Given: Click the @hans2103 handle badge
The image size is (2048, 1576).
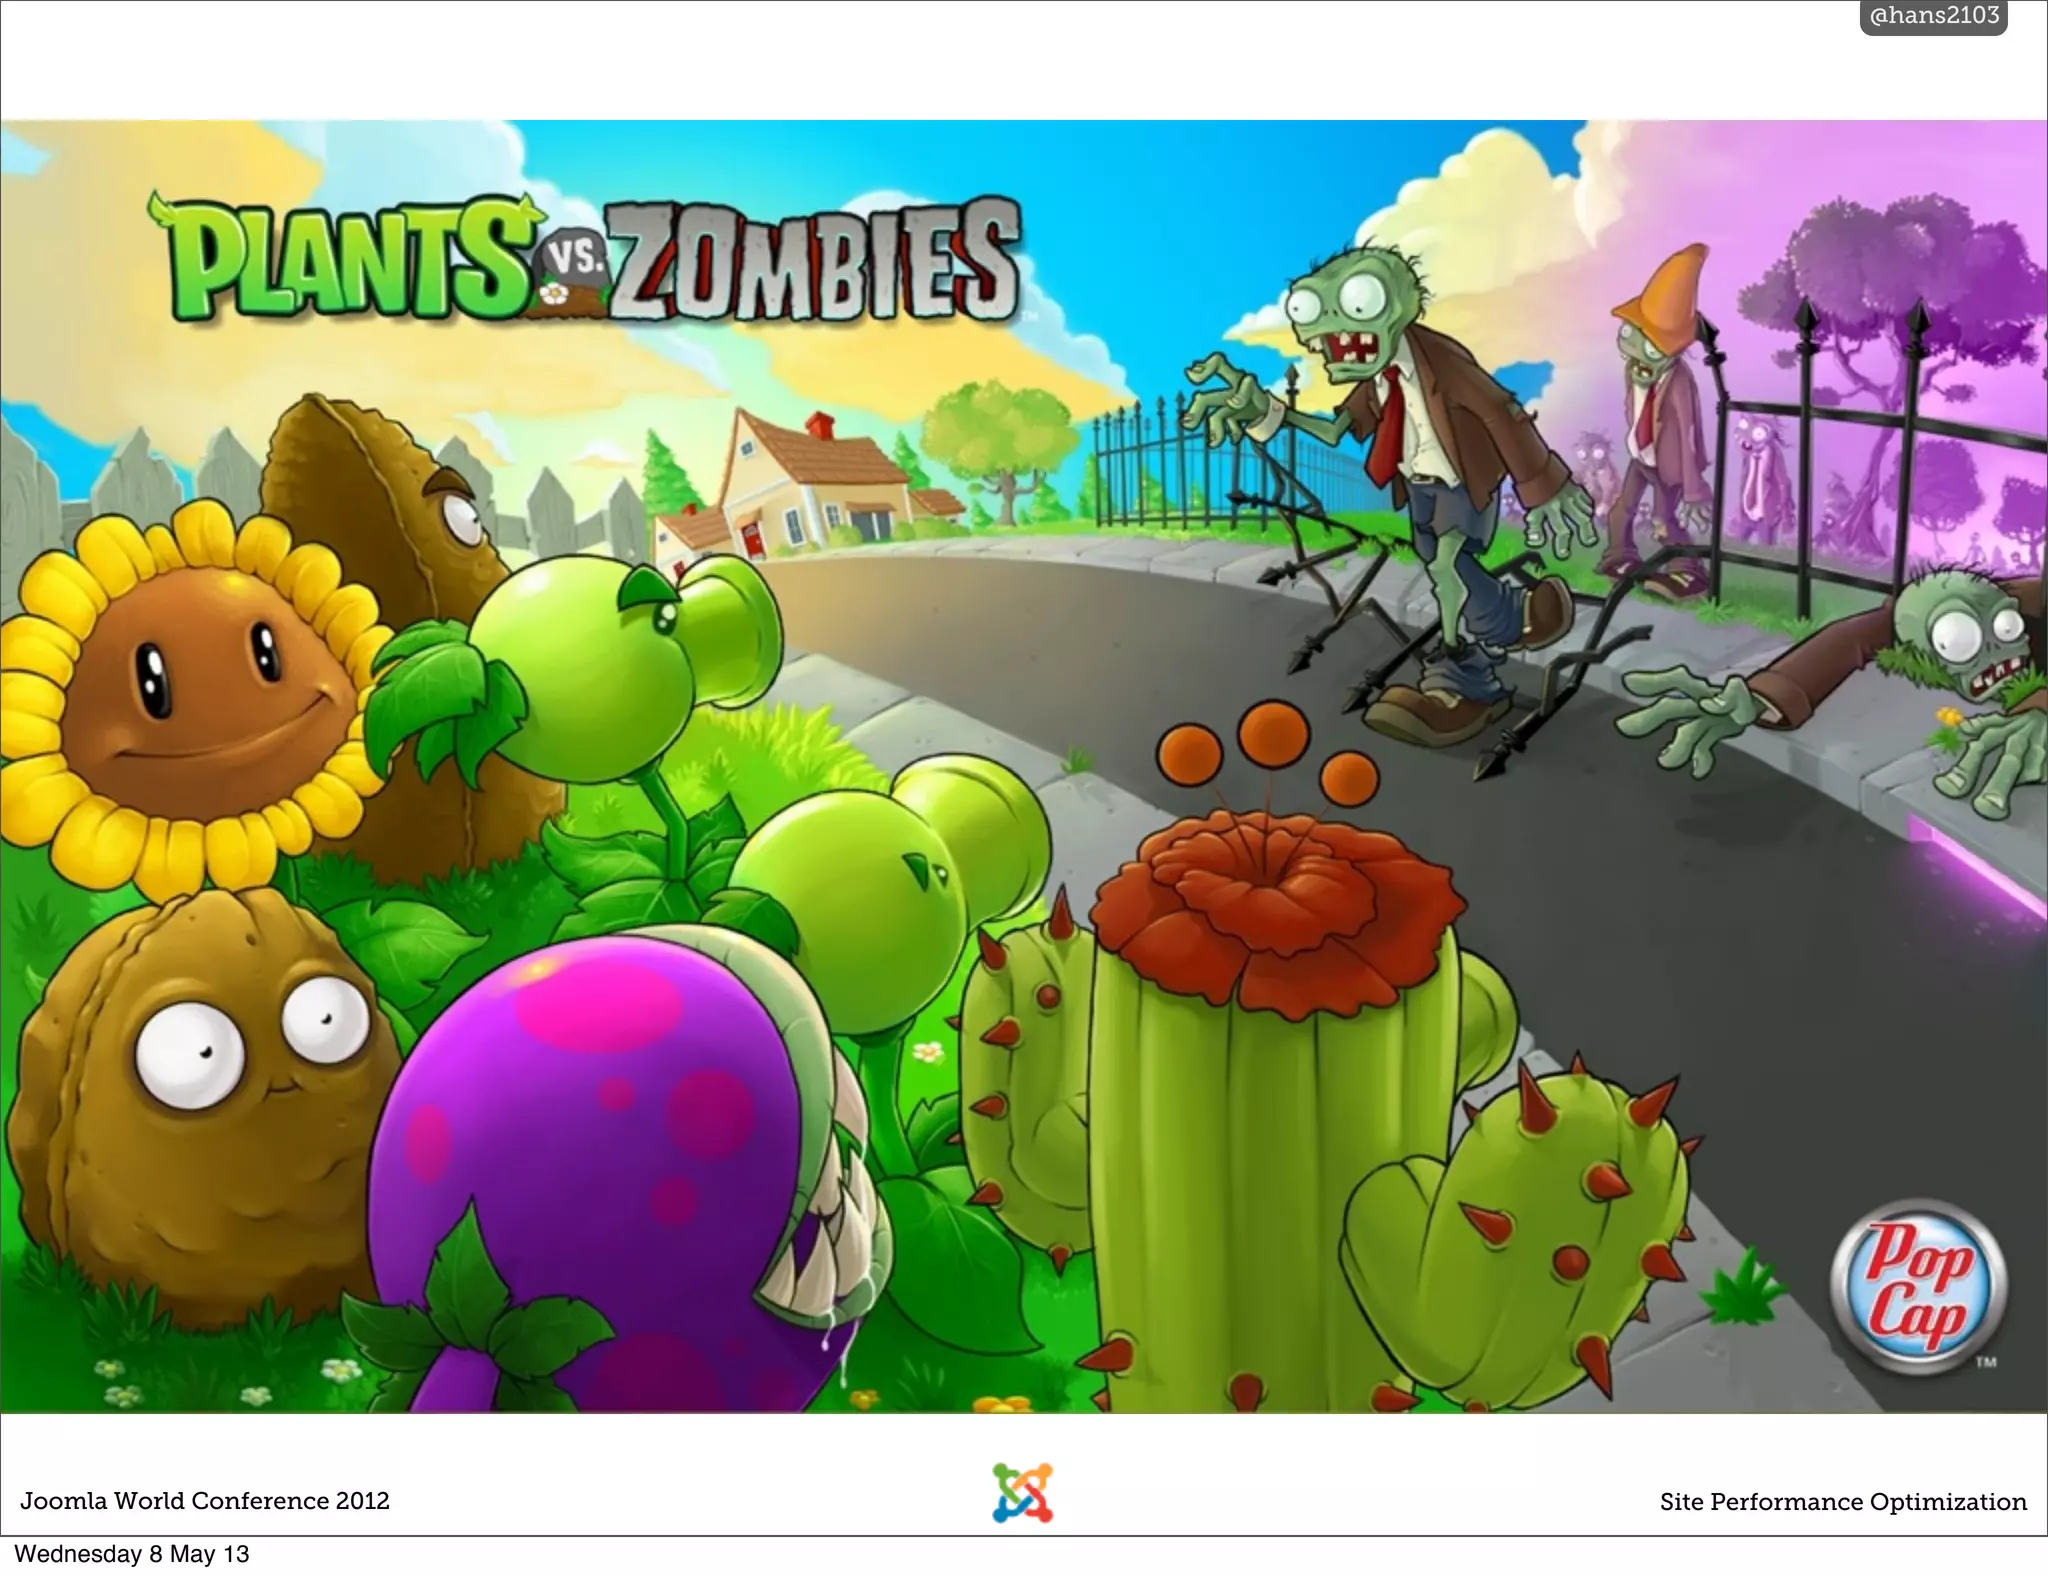Looking at the screenshot, I should (1933, 17).
